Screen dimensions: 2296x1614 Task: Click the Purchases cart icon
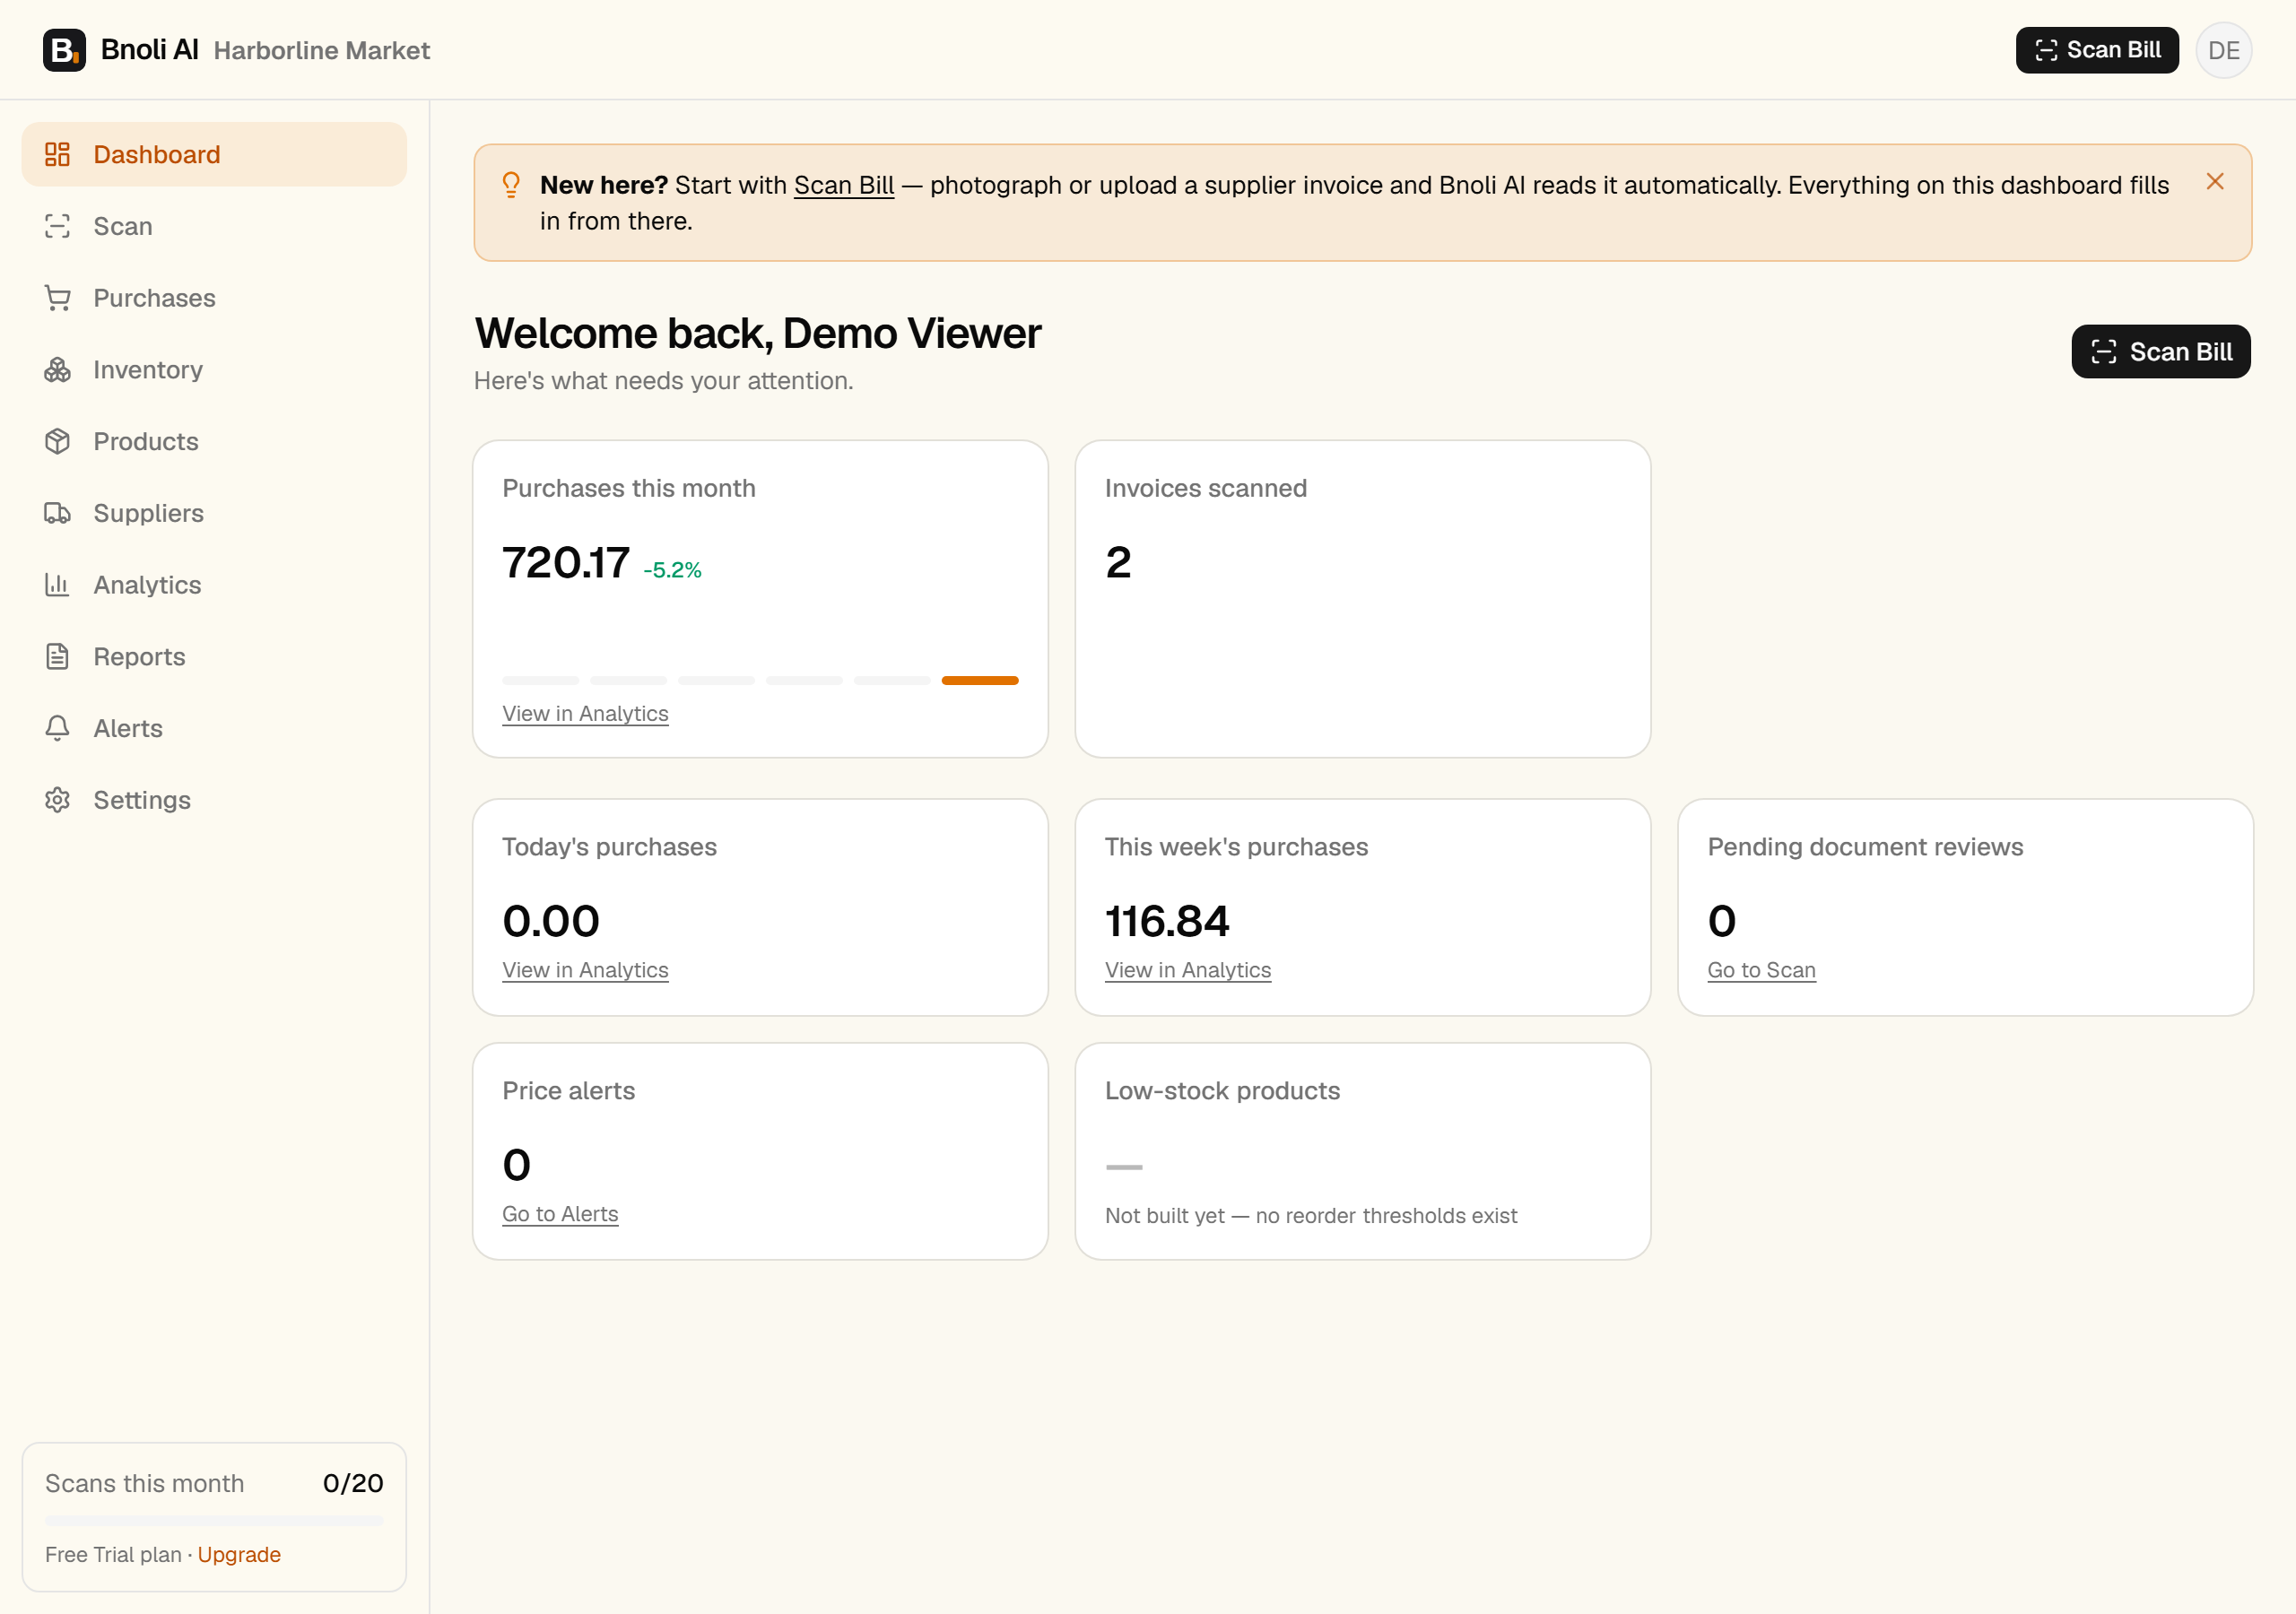tap(57, 298)
